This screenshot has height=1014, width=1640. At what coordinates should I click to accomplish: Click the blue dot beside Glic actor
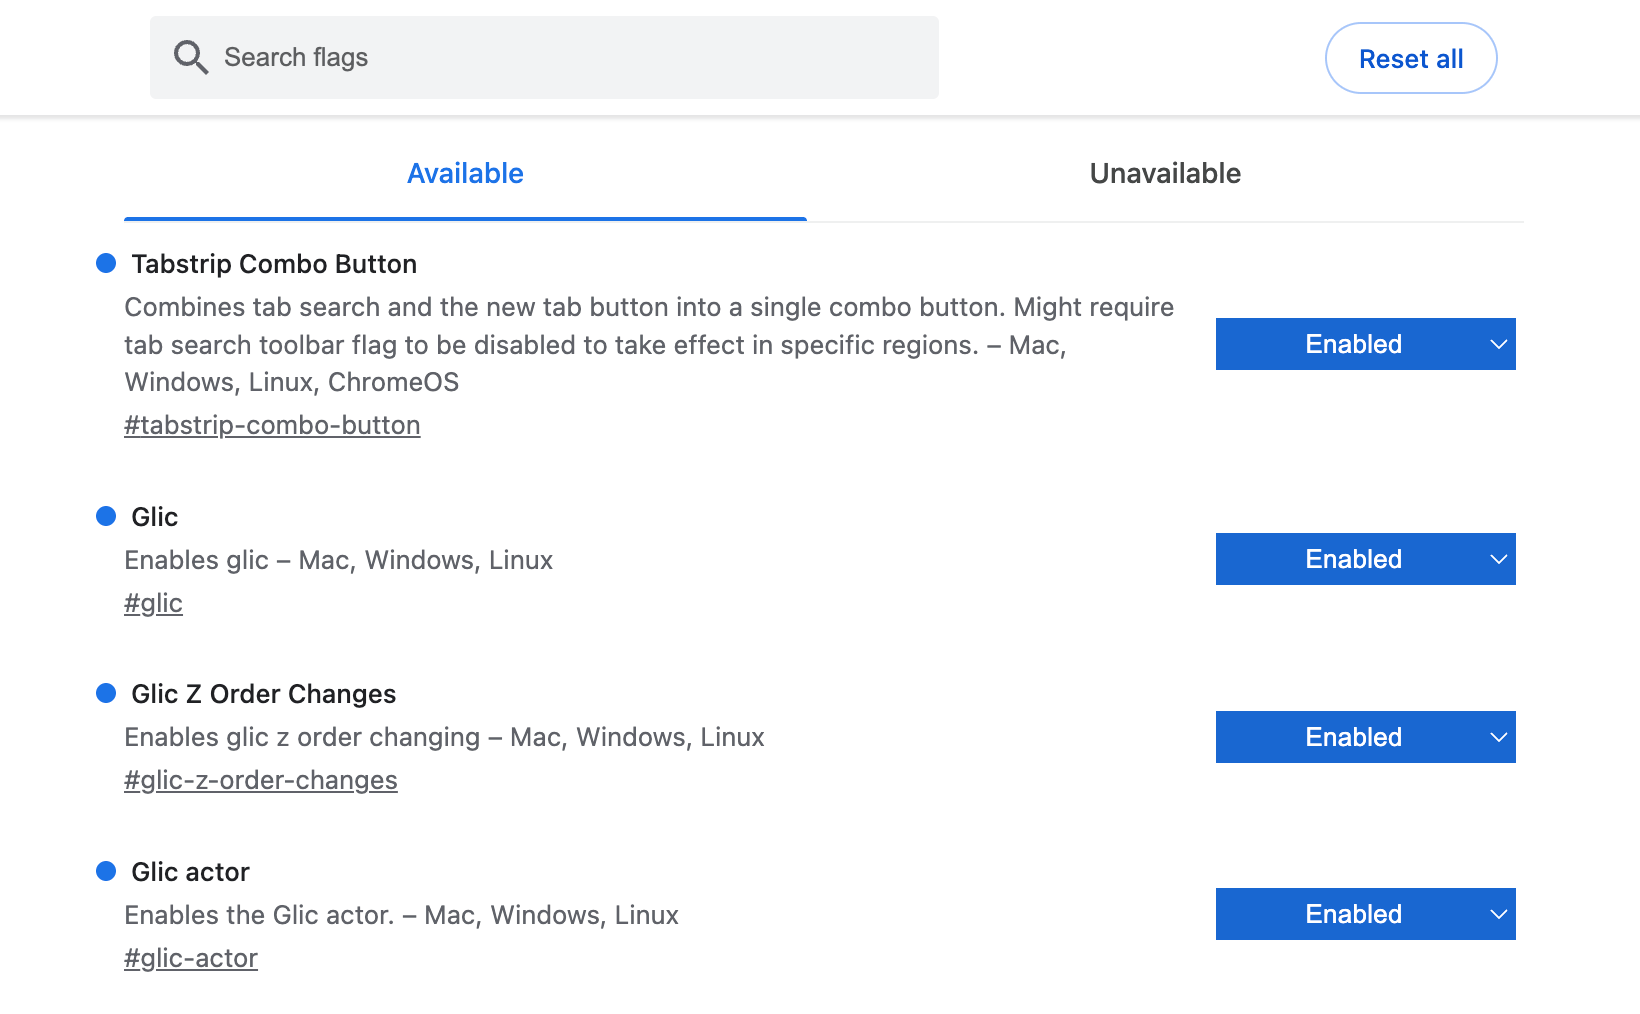[x=107, y=871]
